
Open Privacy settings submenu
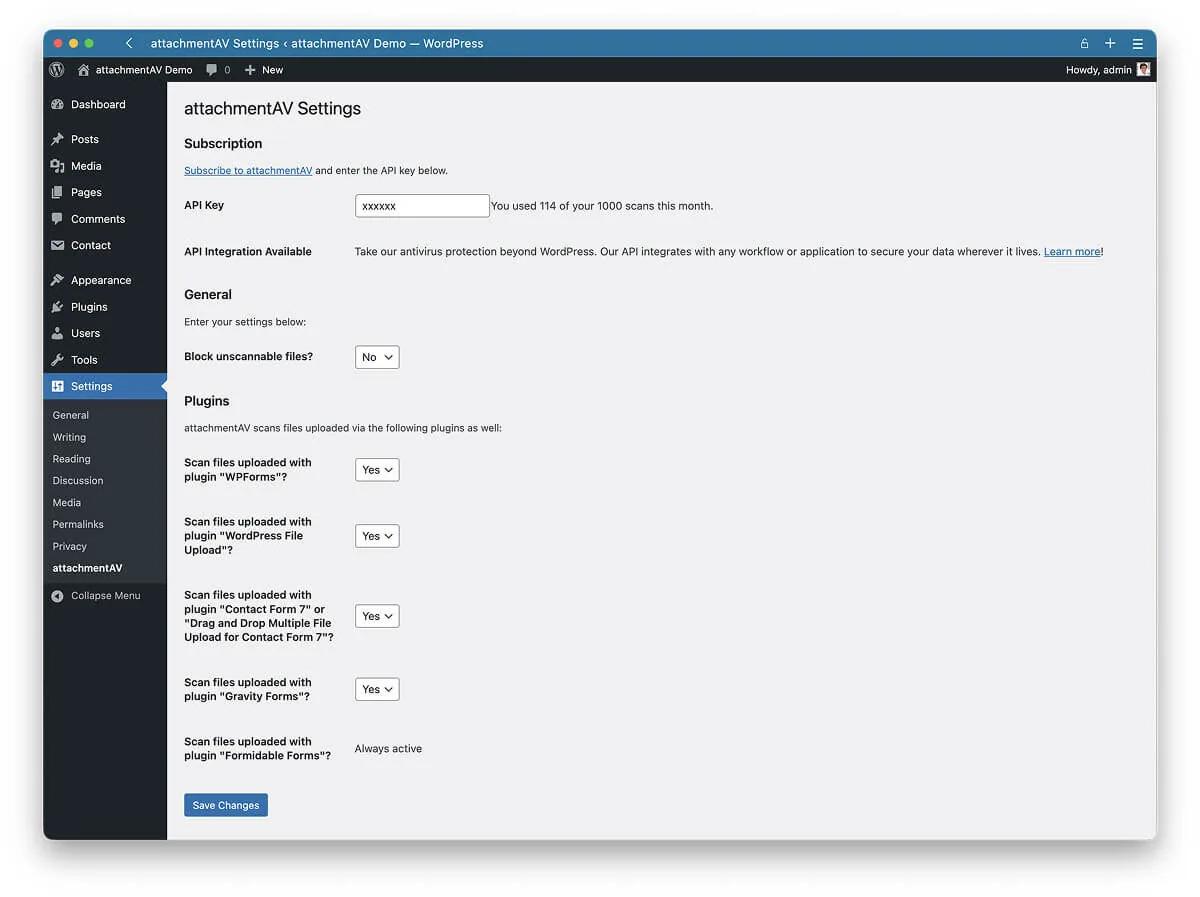pyautogui.click(x=70, y=546)
